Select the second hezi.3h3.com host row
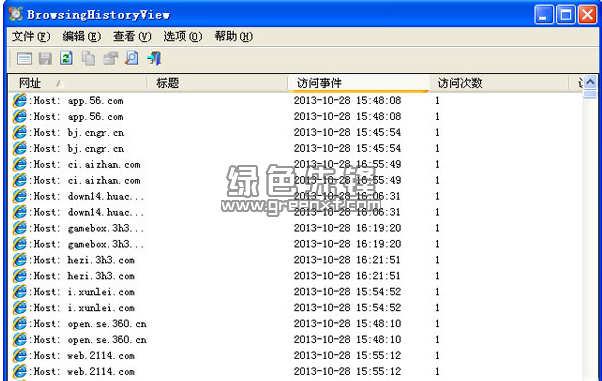 tap(295, 276)
